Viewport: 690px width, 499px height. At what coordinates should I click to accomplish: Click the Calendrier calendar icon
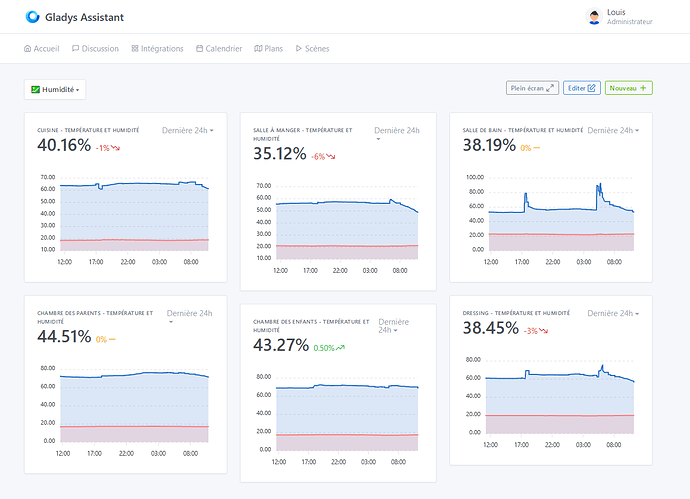point(199,48)
